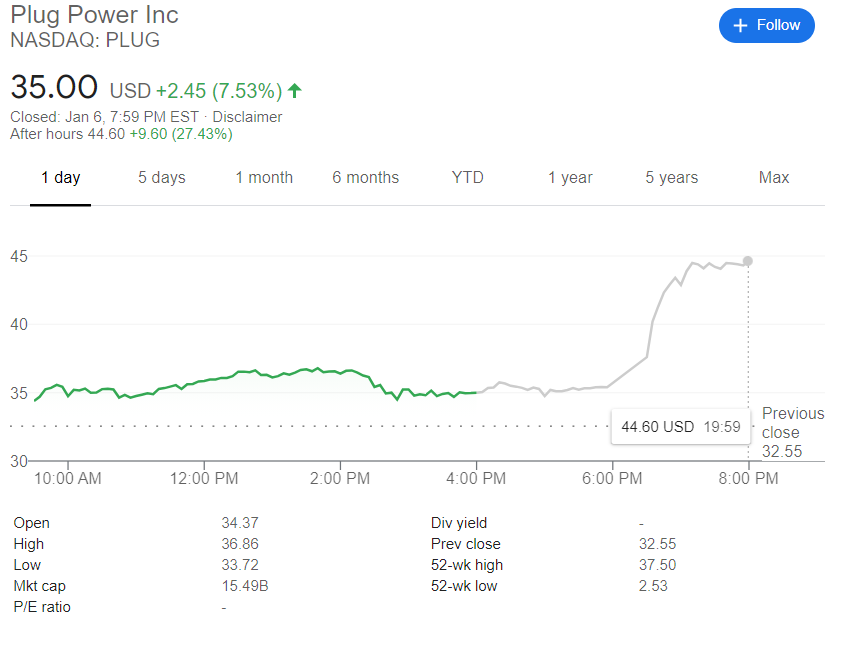
Task: Click the After hours 44.60 text
Action: pos(68,134)
